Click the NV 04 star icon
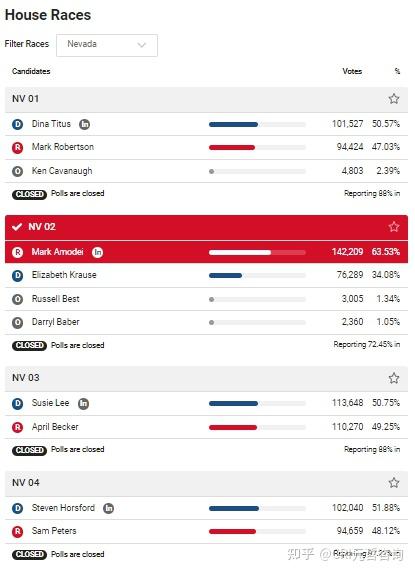The width and height of the screenshot is (415, 575). coord(394,483)
